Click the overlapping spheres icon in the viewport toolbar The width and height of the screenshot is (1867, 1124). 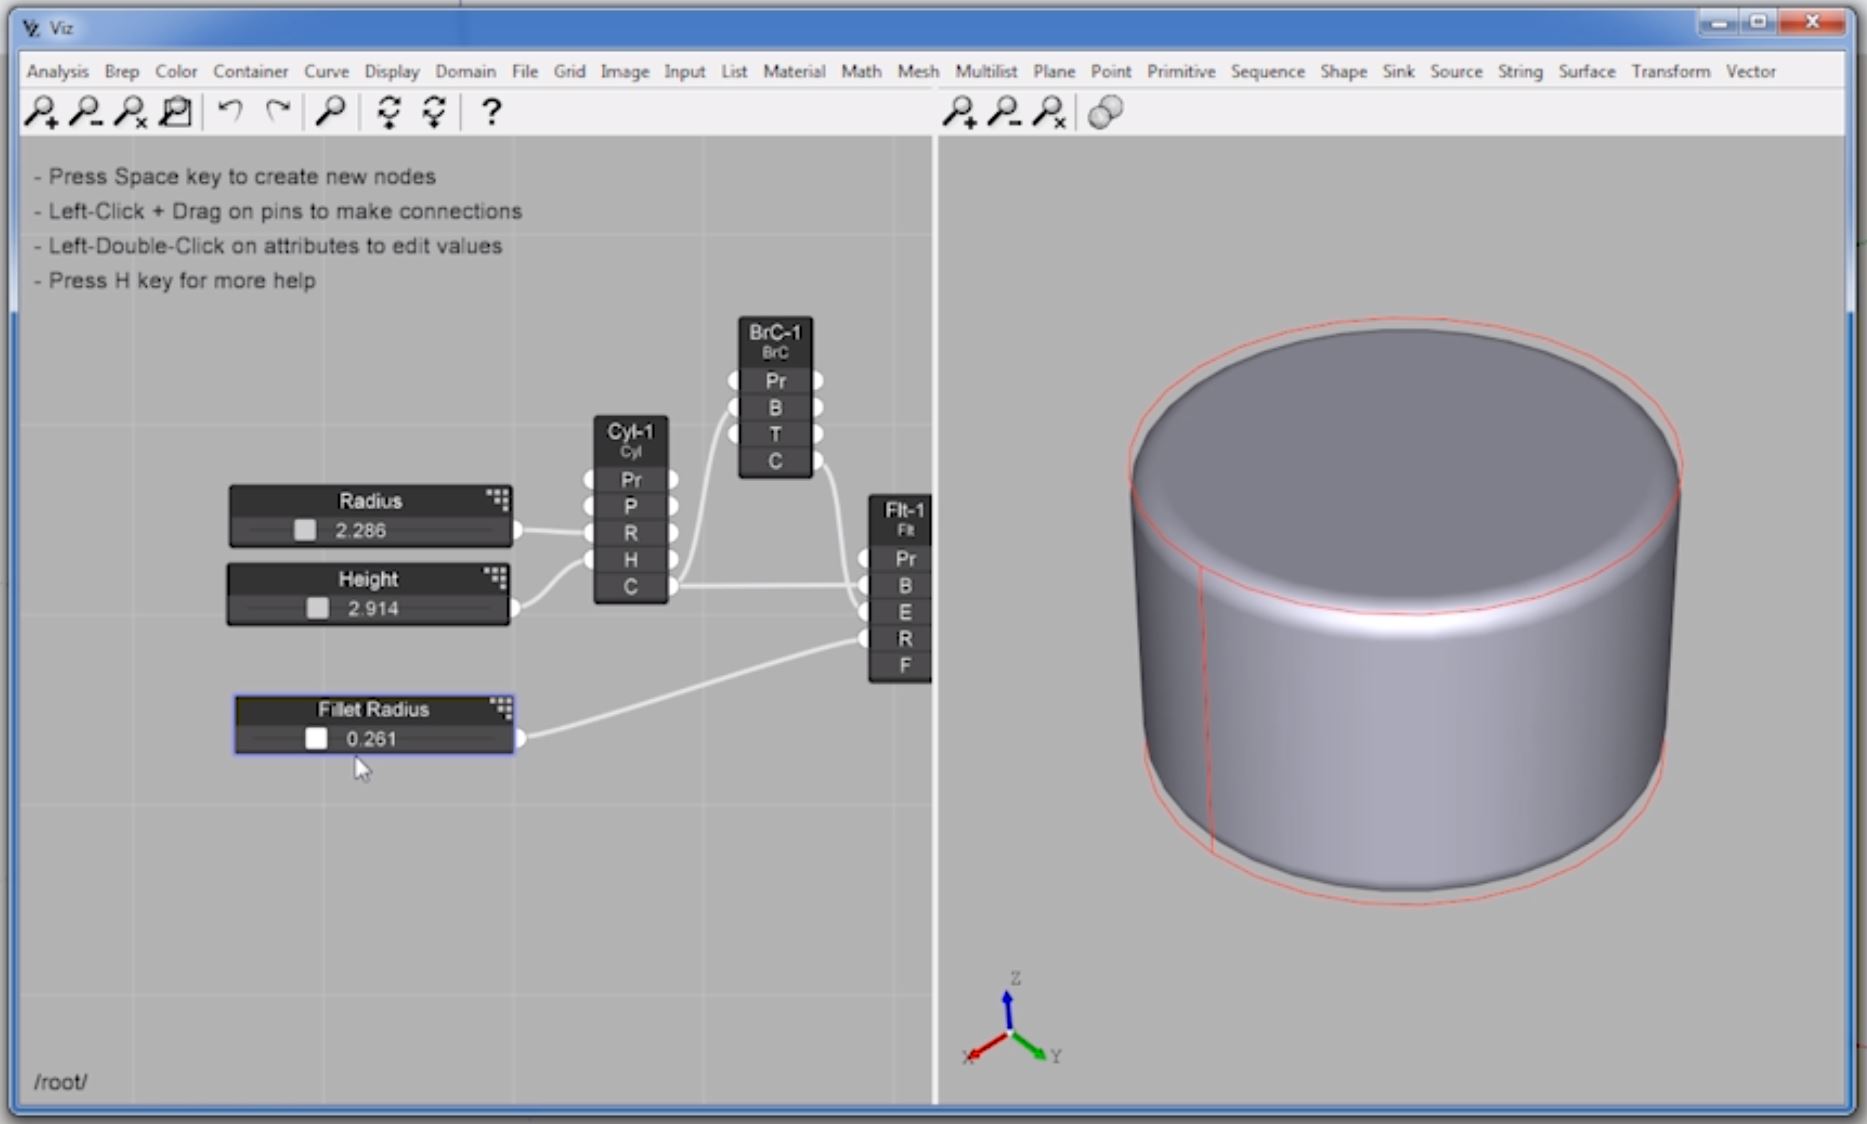1107,113
